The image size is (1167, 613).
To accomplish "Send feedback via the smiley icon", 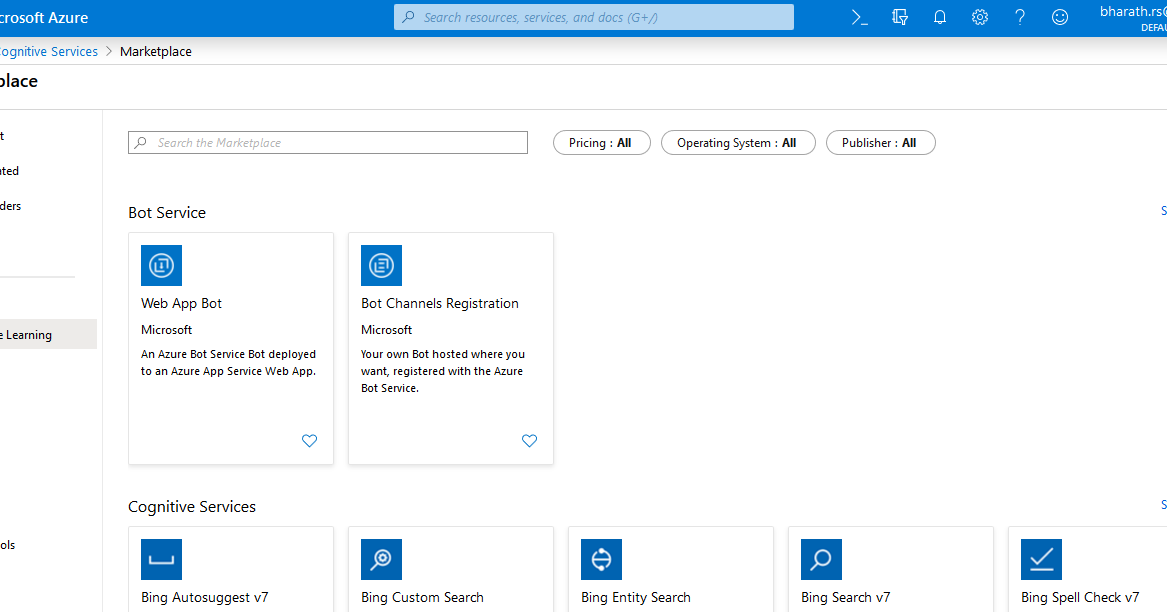I will click(x=1059, y=17).
